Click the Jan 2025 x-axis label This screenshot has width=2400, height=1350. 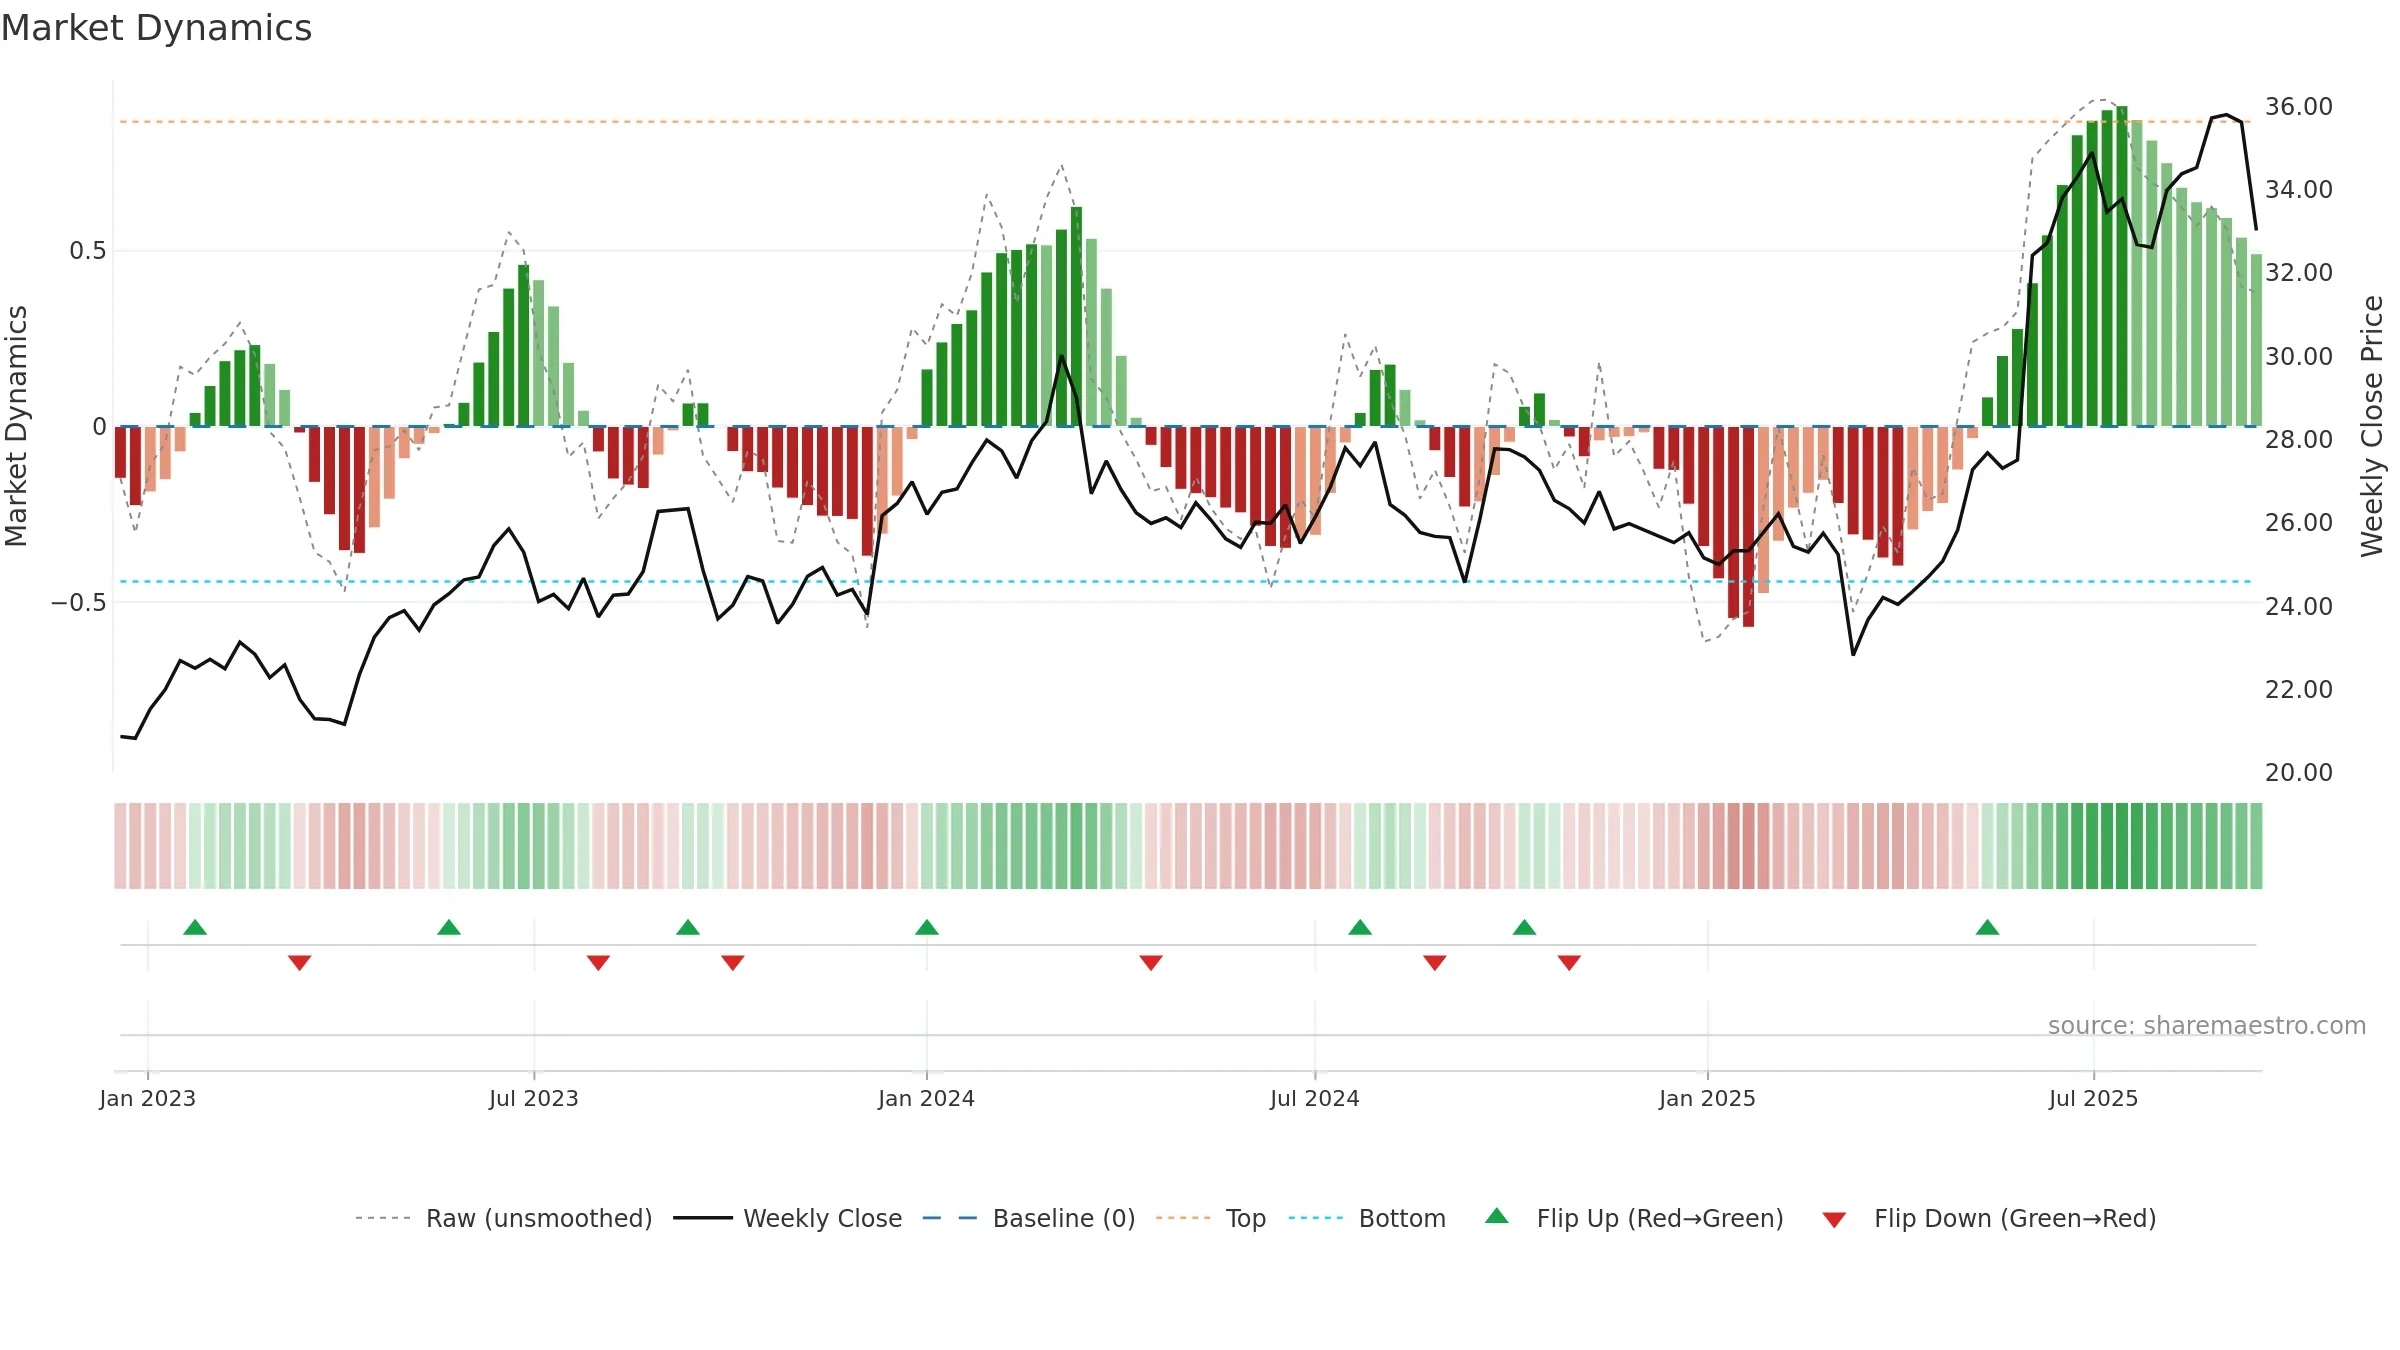coord(1708,1098)
